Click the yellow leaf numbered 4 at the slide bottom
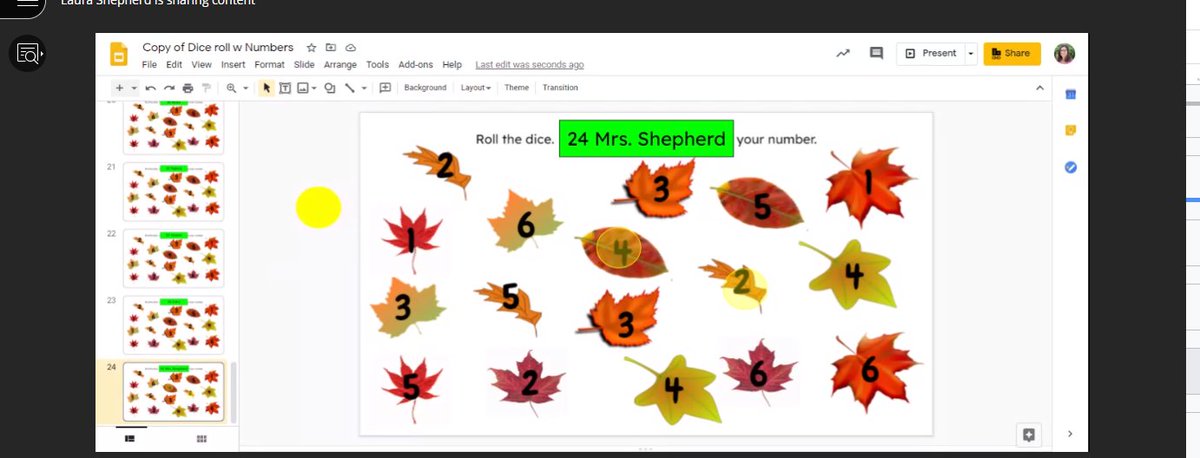 coord(673,388)
